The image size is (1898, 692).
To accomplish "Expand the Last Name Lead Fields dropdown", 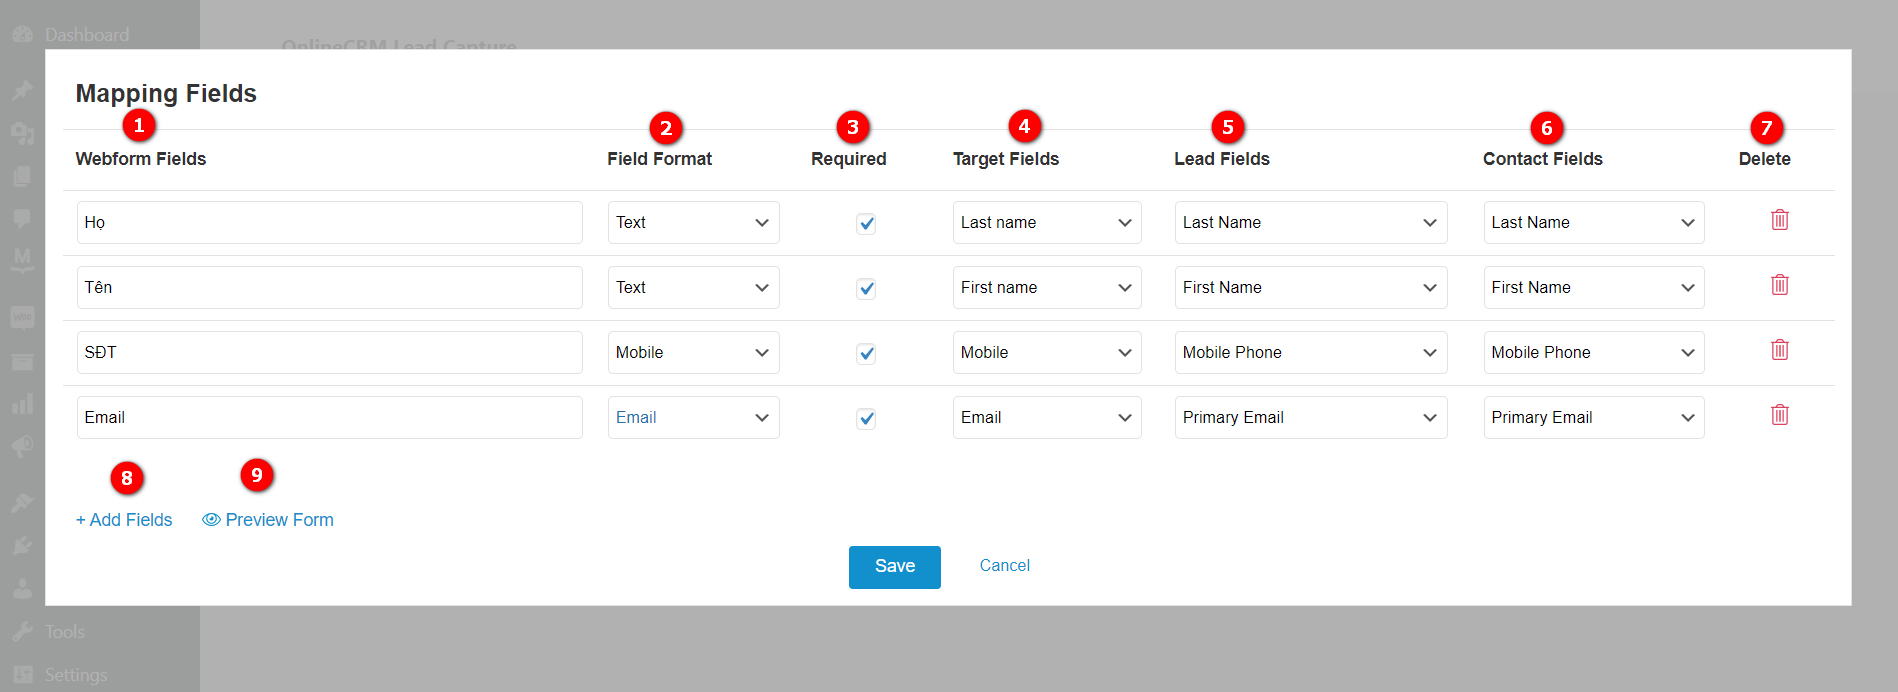I will coord(1311,222).
